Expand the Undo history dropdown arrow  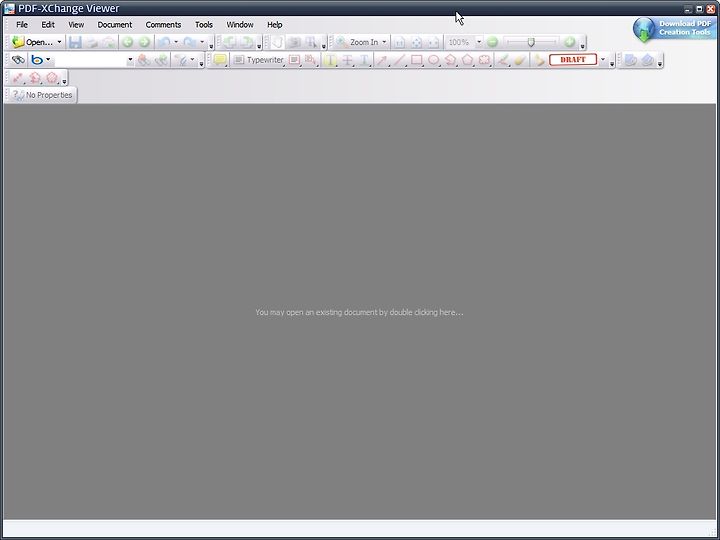click(176, 42)
